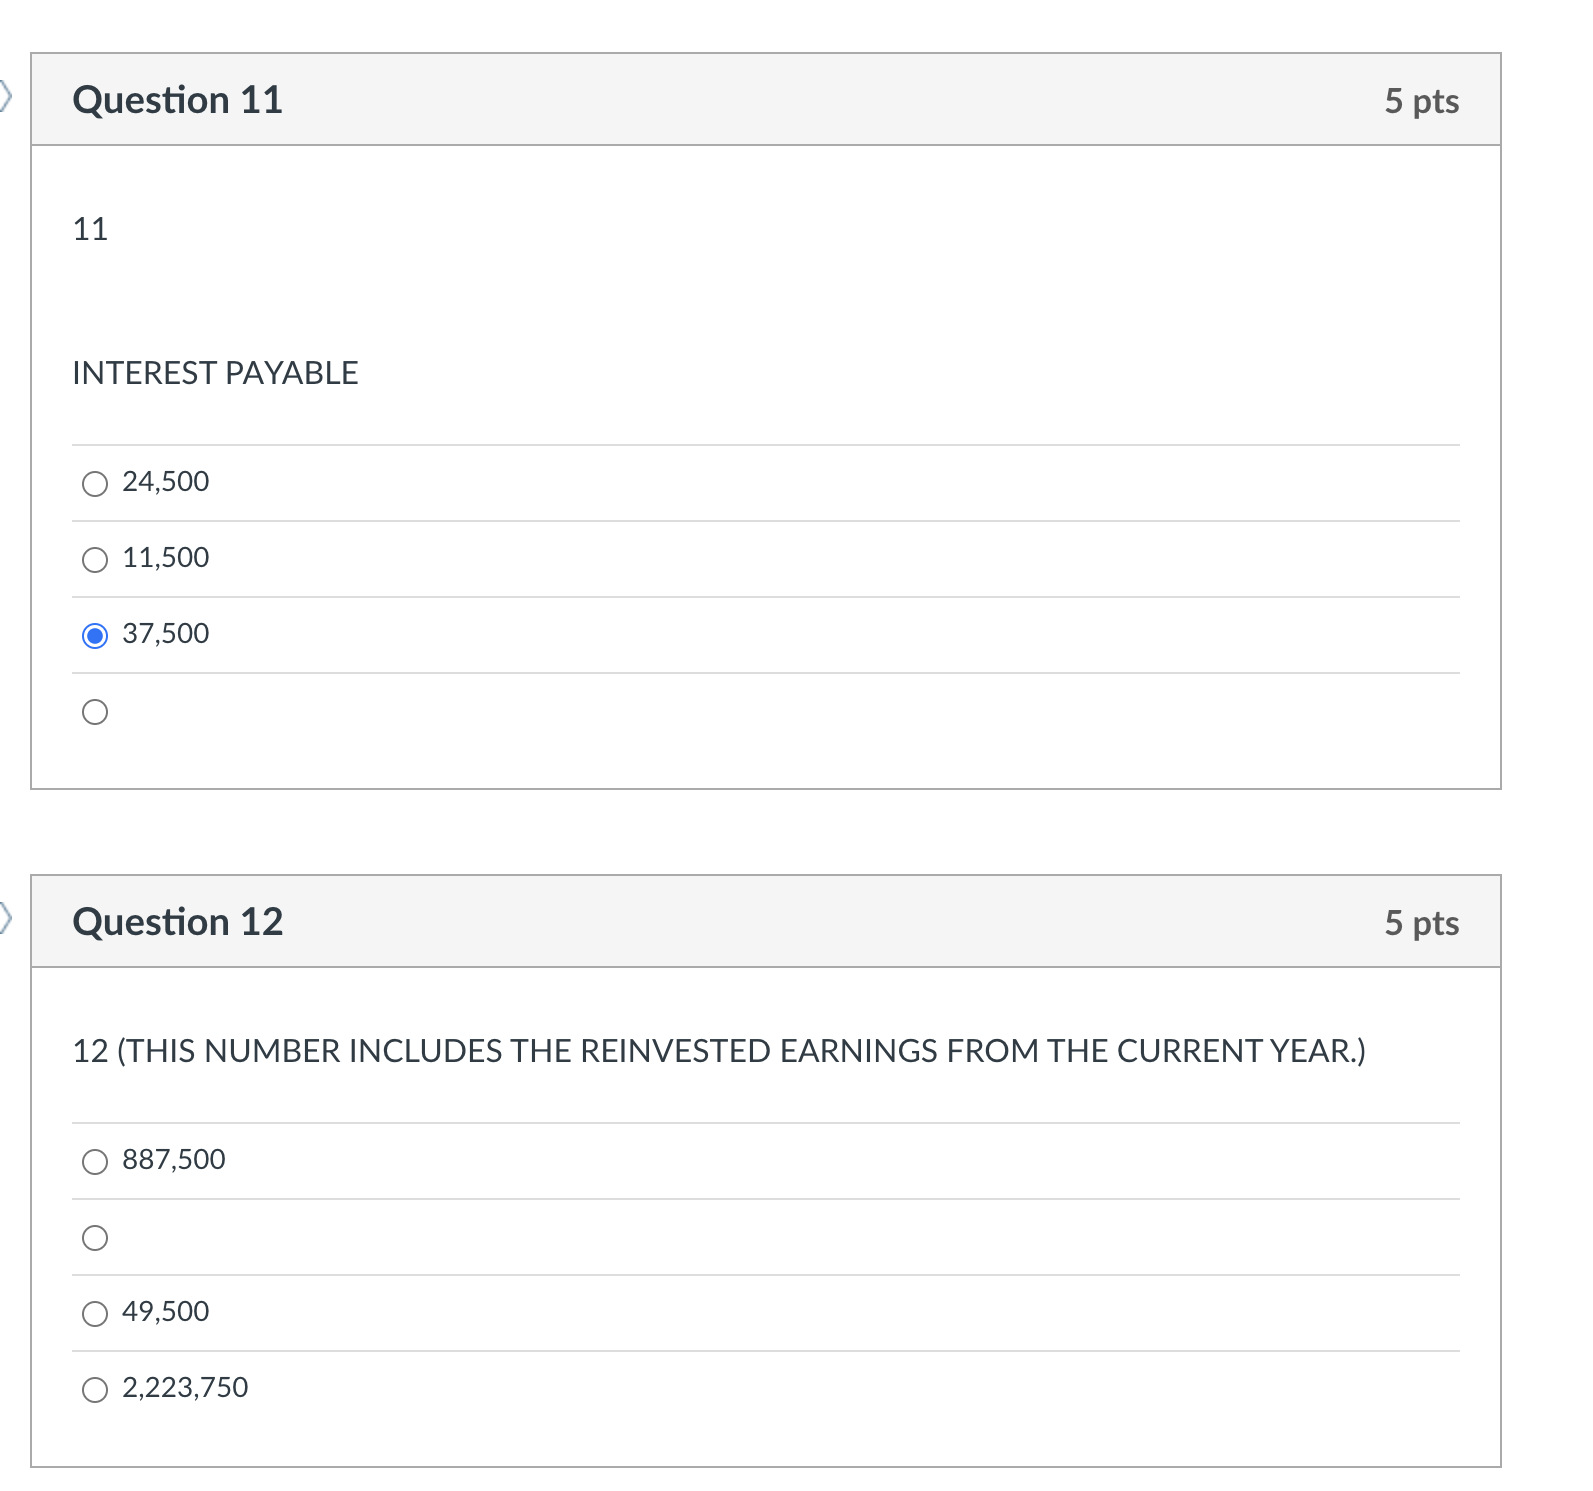This screenshot has height=1491, width=1593.
Task: Select the 24,500 radio button in Question 11
Action: [x=95, y=484]
